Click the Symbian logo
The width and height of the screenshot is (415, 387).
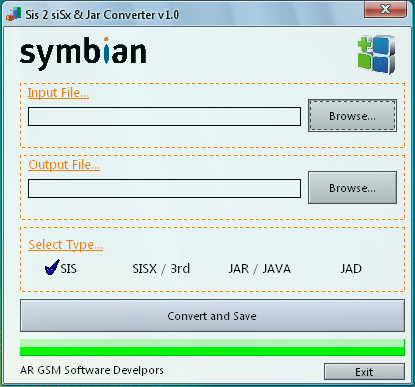click(x=83, y=53)
